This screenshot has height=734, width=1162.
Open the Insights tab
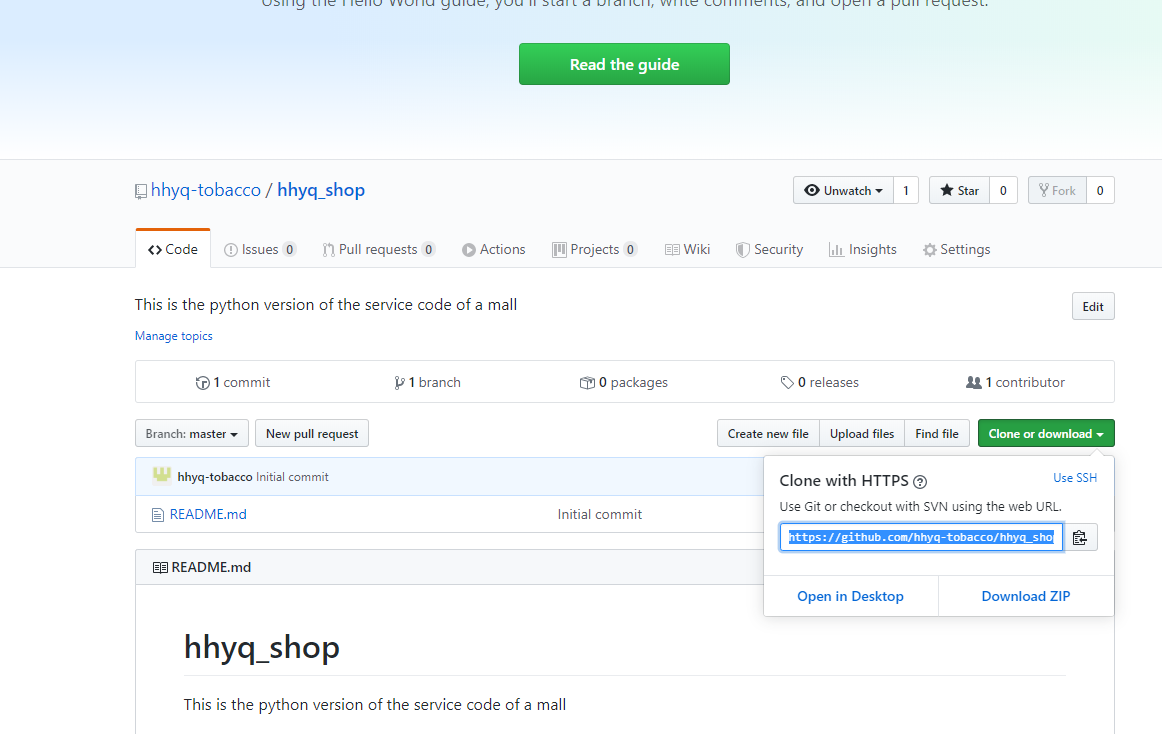(x=863, y=249)
